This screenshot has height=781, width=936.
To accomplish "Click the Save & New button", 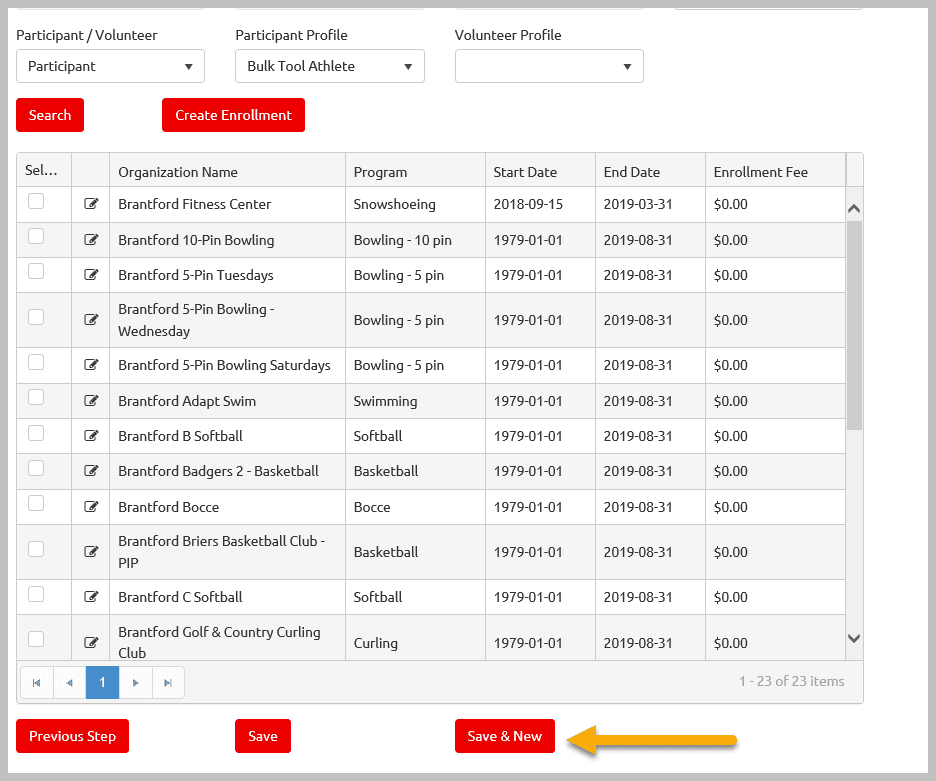I will click(504, 736).
